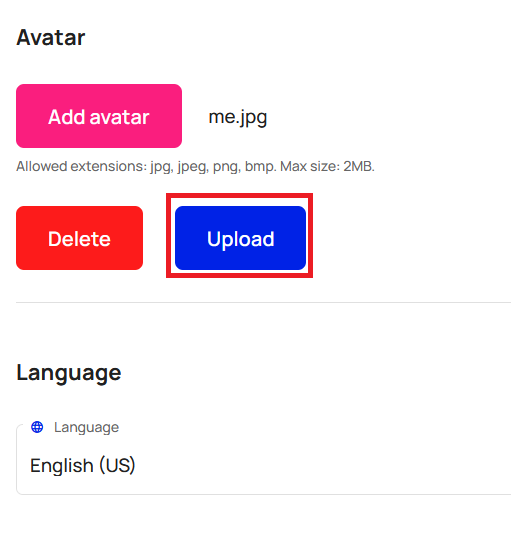
Task: Click the Allowed extensions hint text
Action: 195,167
